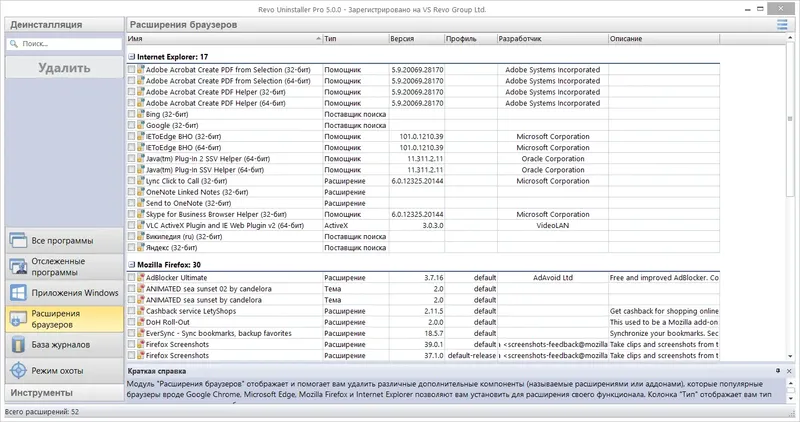
Task: Check ANIMATED sea sunset 02 by candelora
Action: [x=132, y=288]
